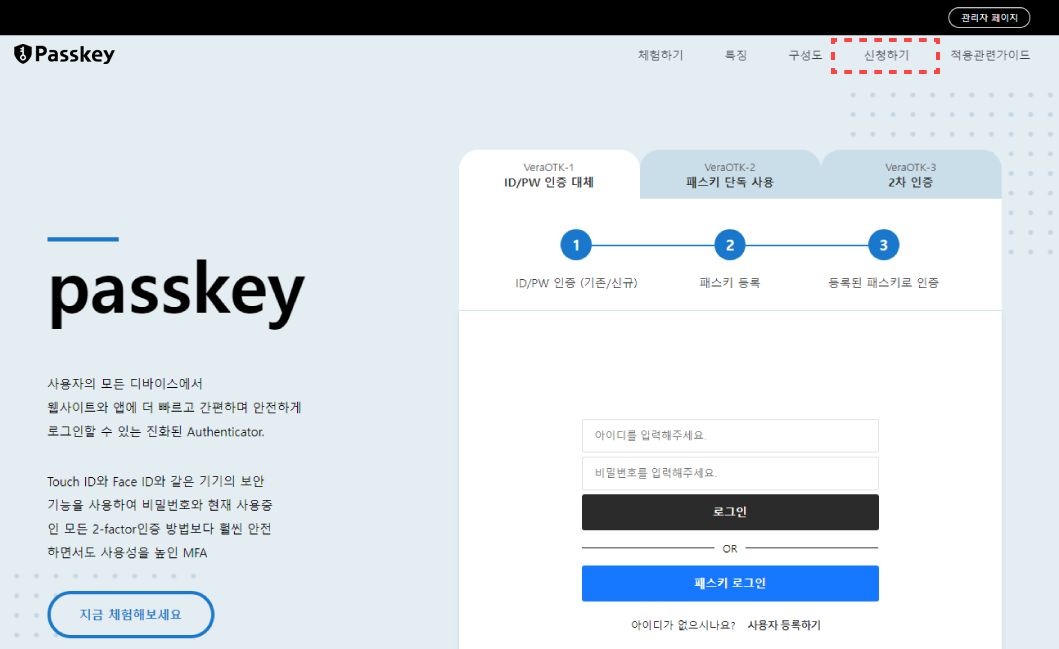Image resolution: width=1059 pixels, height=649 pixels.
Task: Click the large 'passkey' heading text
Action: click(177, 292)
